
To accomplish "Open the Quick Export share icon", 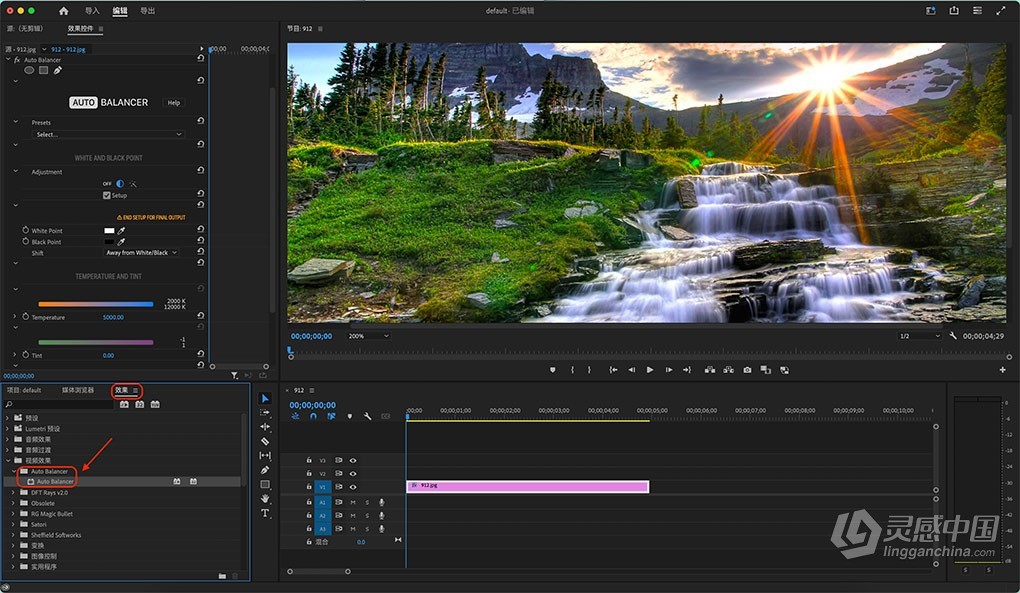I will coord(954,10).
